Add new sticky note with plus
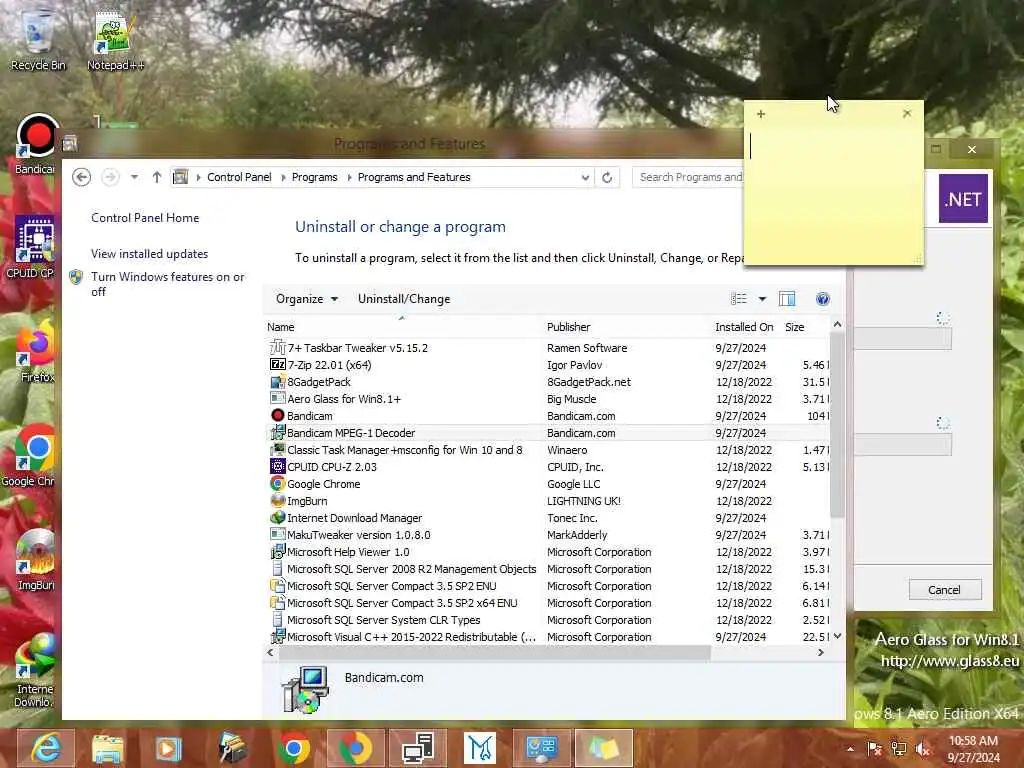The width and height of the screenshot is (1024, 768). pyautogui.click(x=761, y=114)
